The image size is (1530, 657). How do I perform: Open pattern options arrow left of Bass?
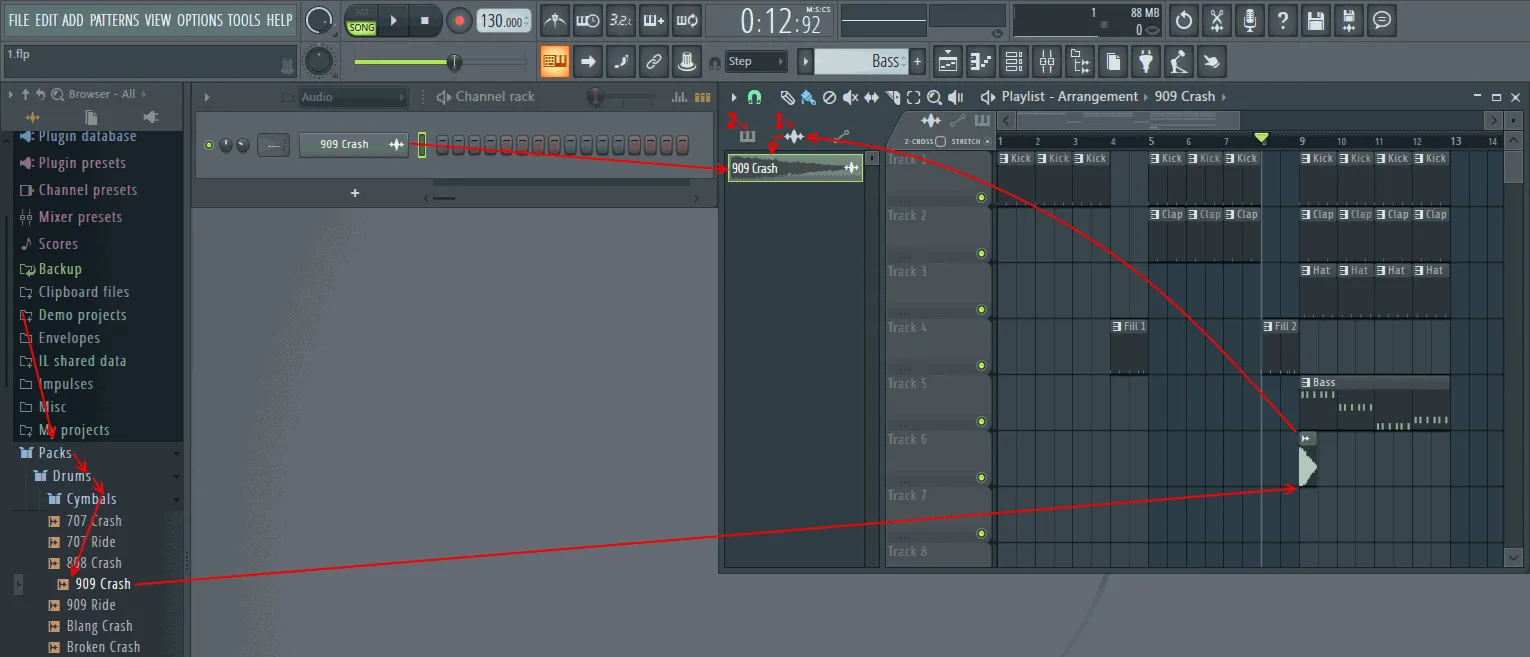coord(805,62)
